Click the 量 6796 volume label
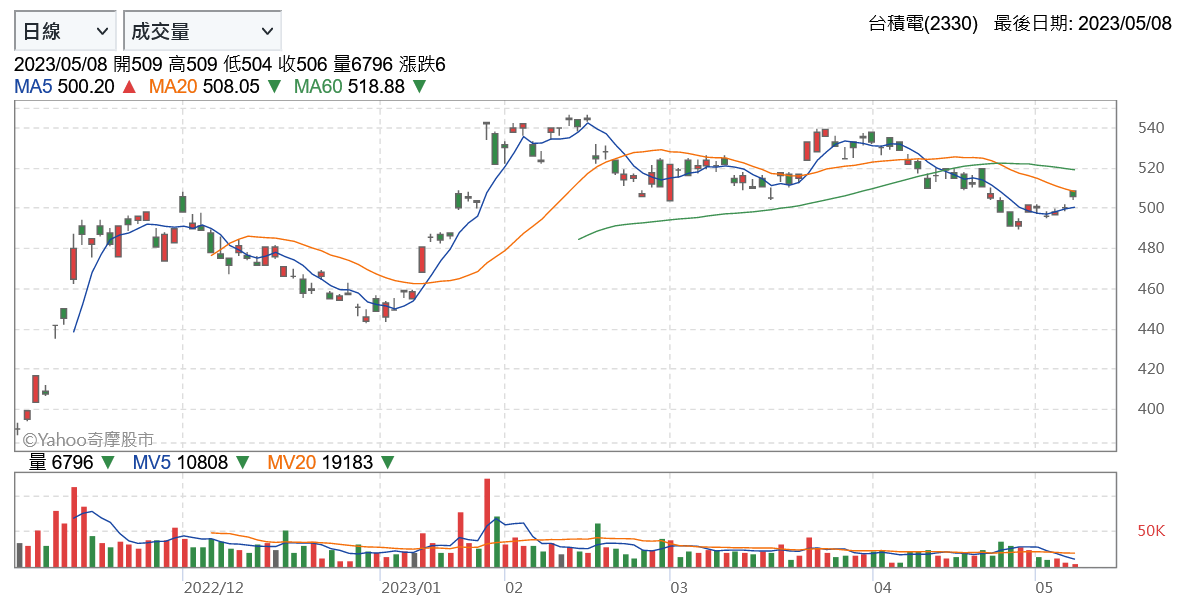 61,462
